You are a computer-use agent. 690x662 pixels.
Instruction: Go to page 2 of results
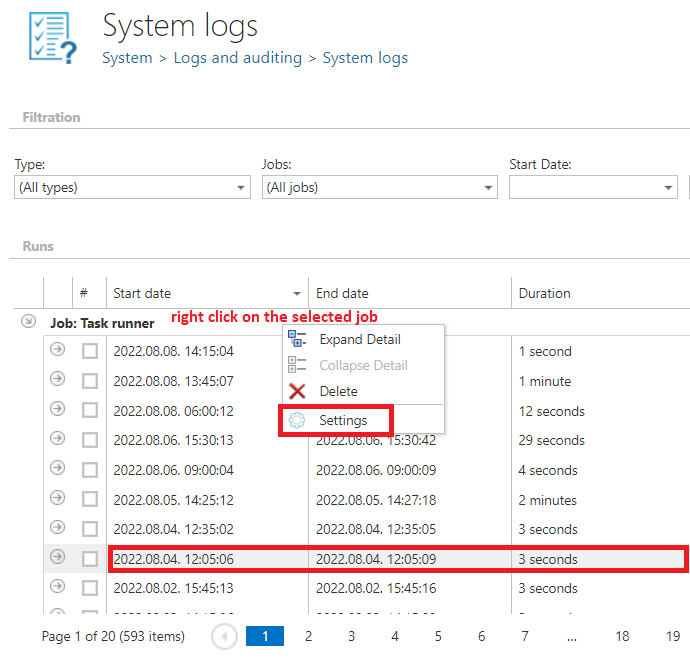tap(308, 636)
